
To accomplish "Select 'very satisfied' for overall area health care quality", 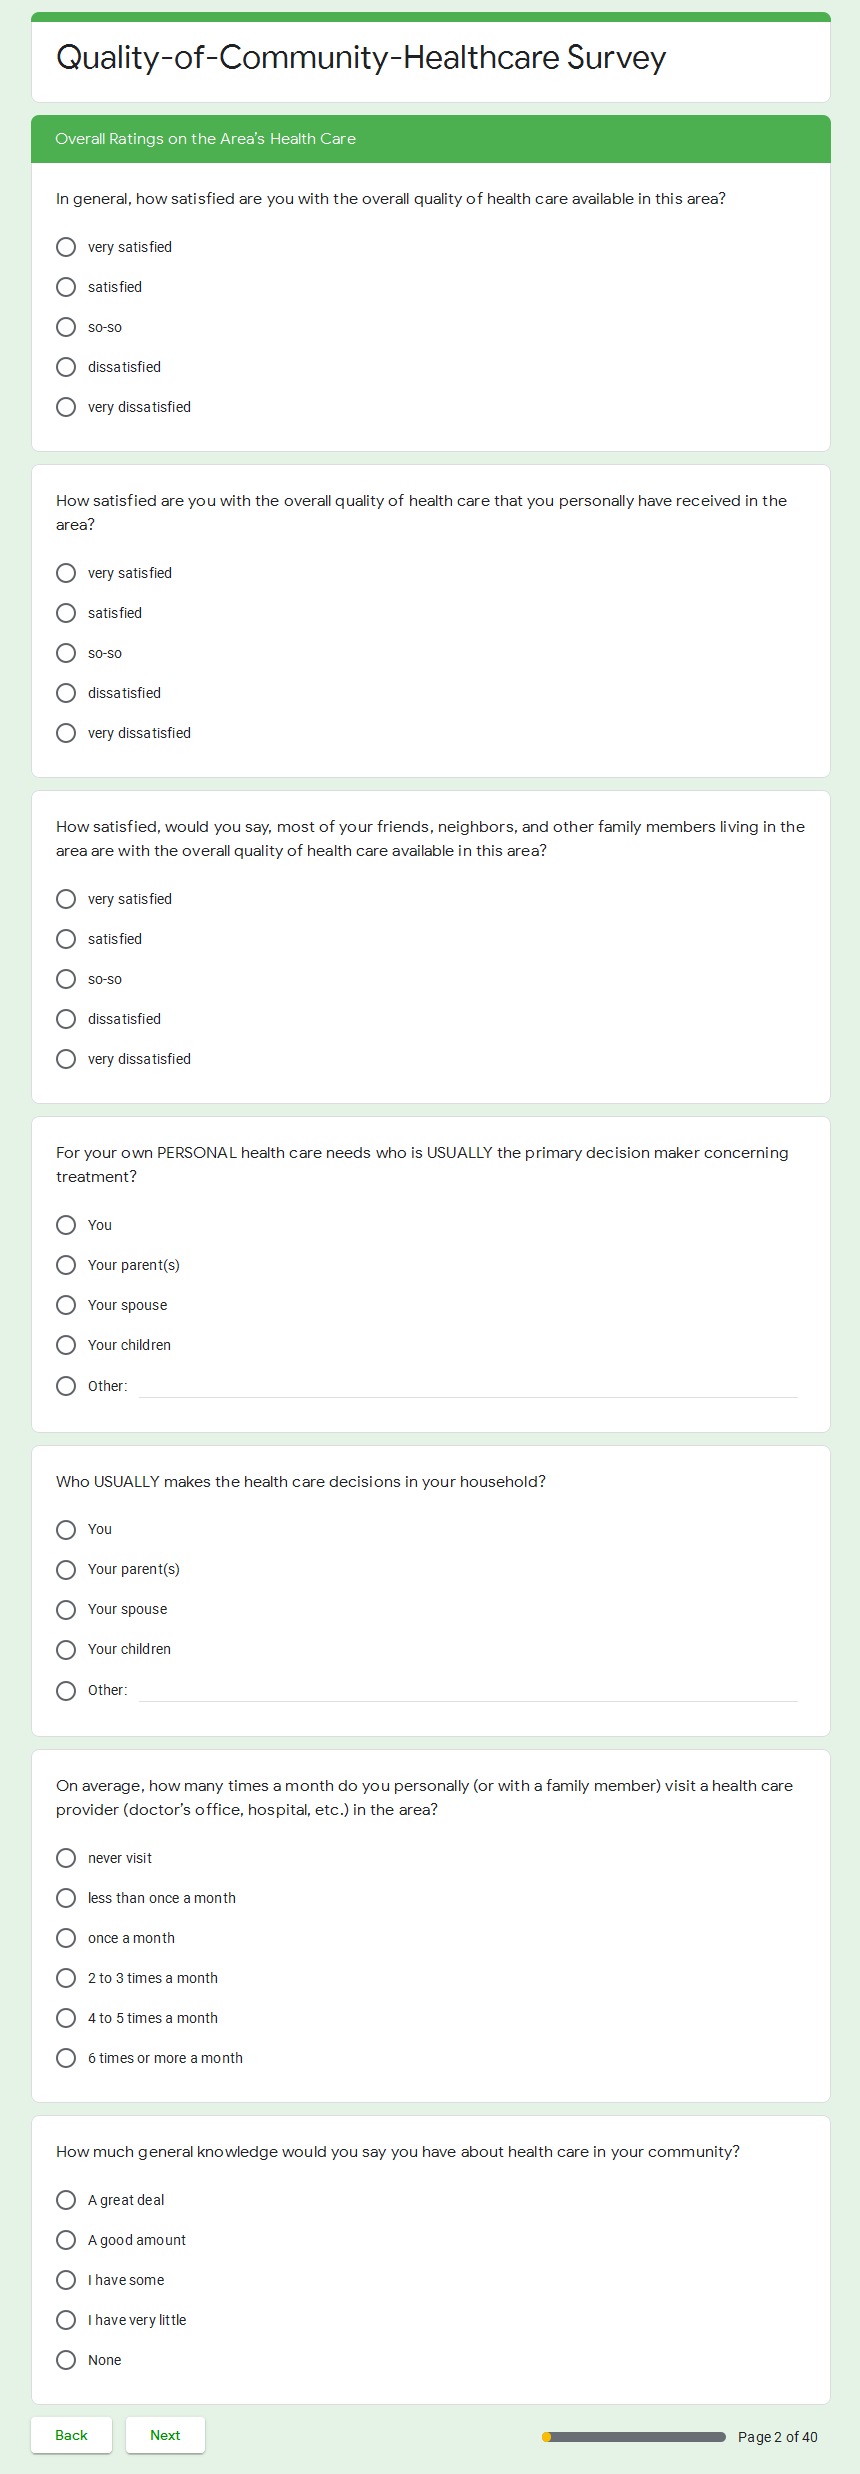I will pos(66,247).
